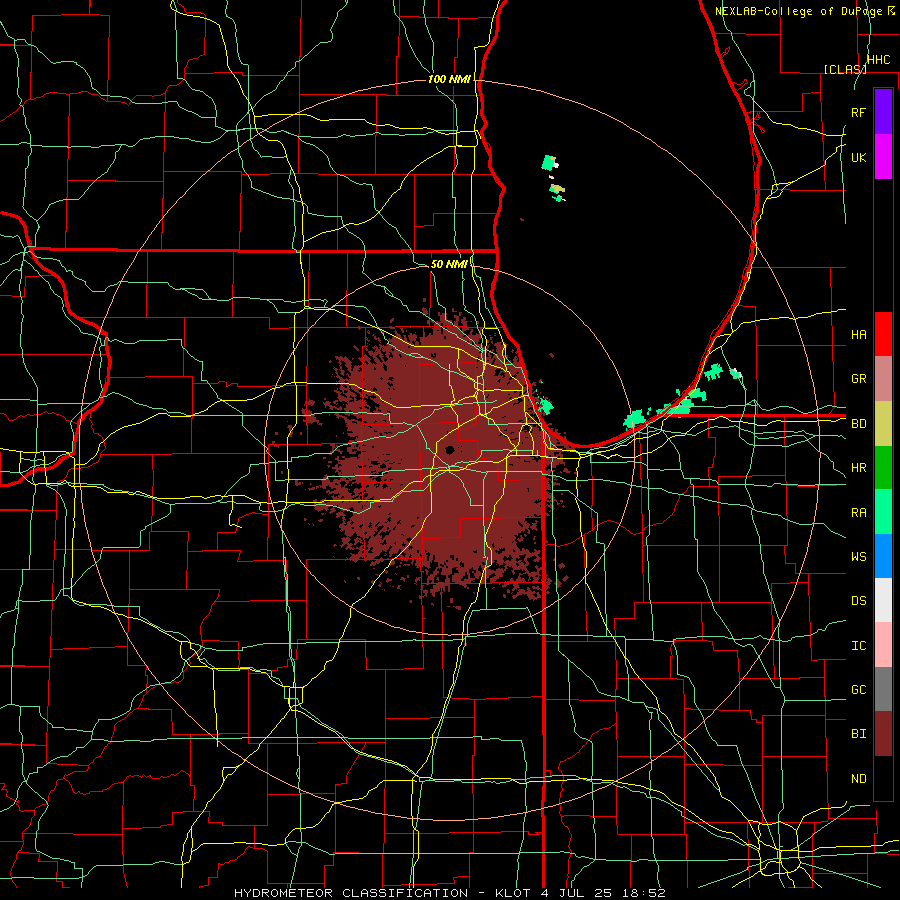This screenshot has height=900, width=900.
Task: Point to the IC legend label
Action: pos(858,645)
